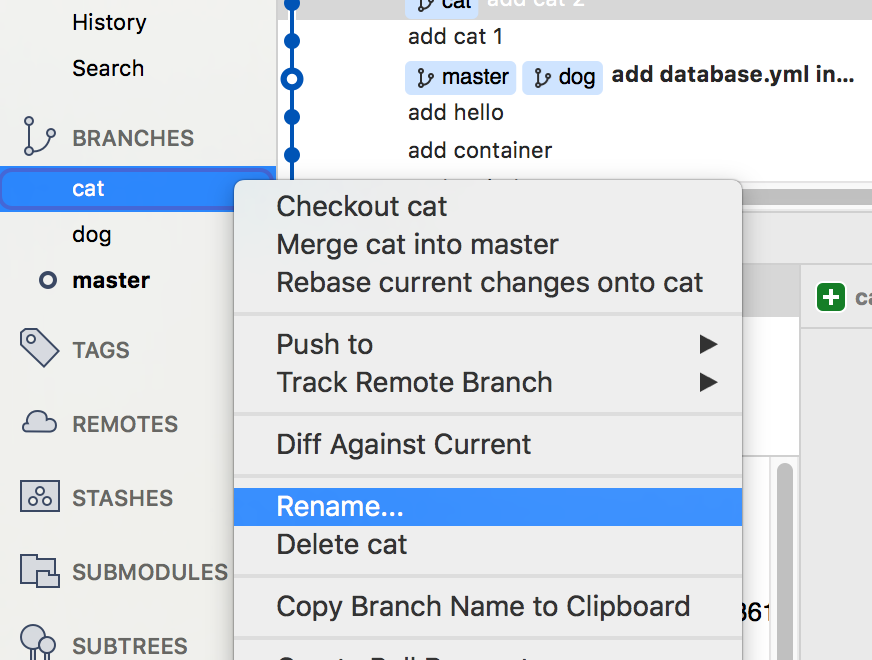Select the dog branch in sidebar
872x660 pixels.
[x=91, y=235]
